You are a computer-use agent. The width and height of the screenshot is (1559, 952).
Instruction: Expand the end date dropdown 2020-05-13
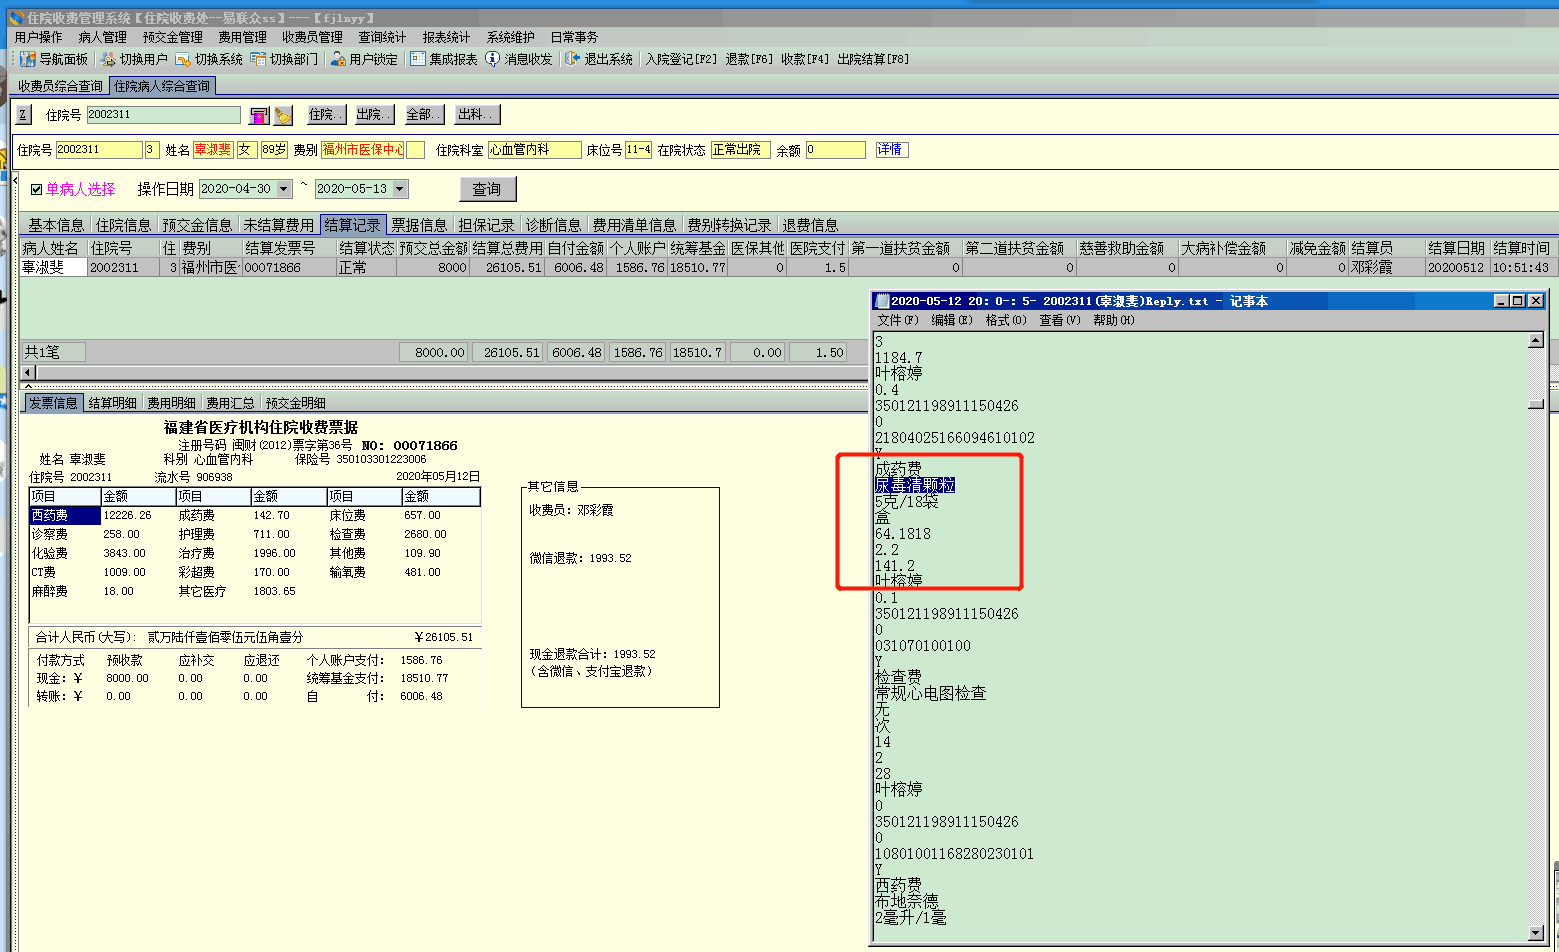click(400, 189)
